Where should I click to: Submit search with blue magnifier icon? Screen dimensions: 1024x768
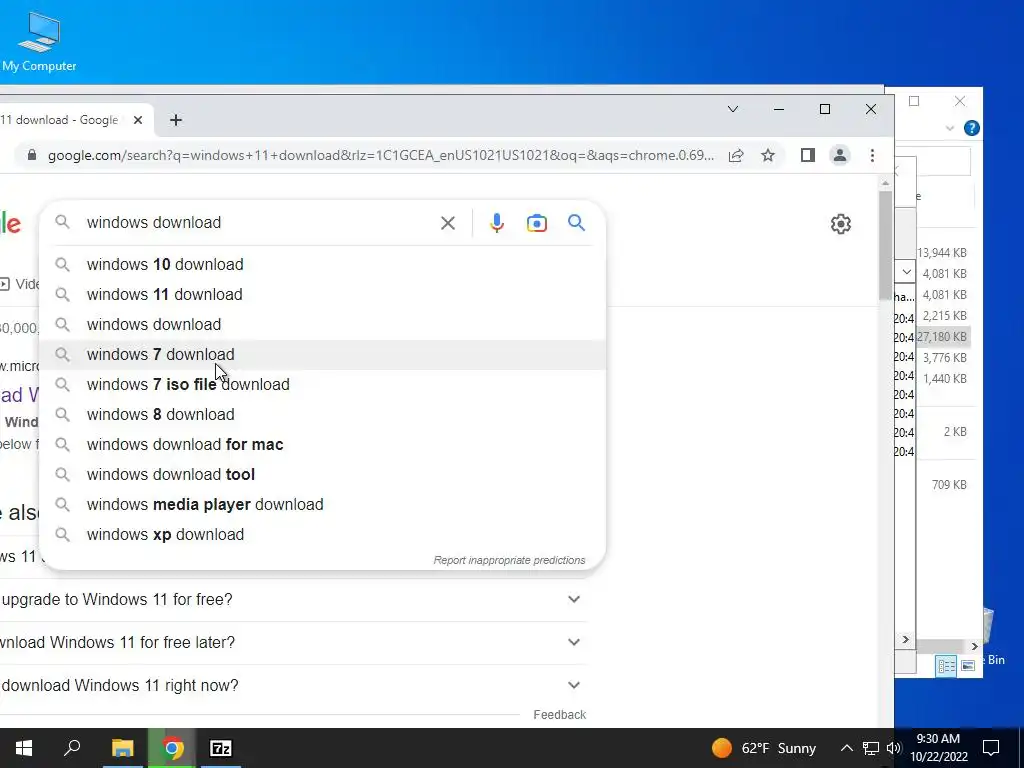576,223
